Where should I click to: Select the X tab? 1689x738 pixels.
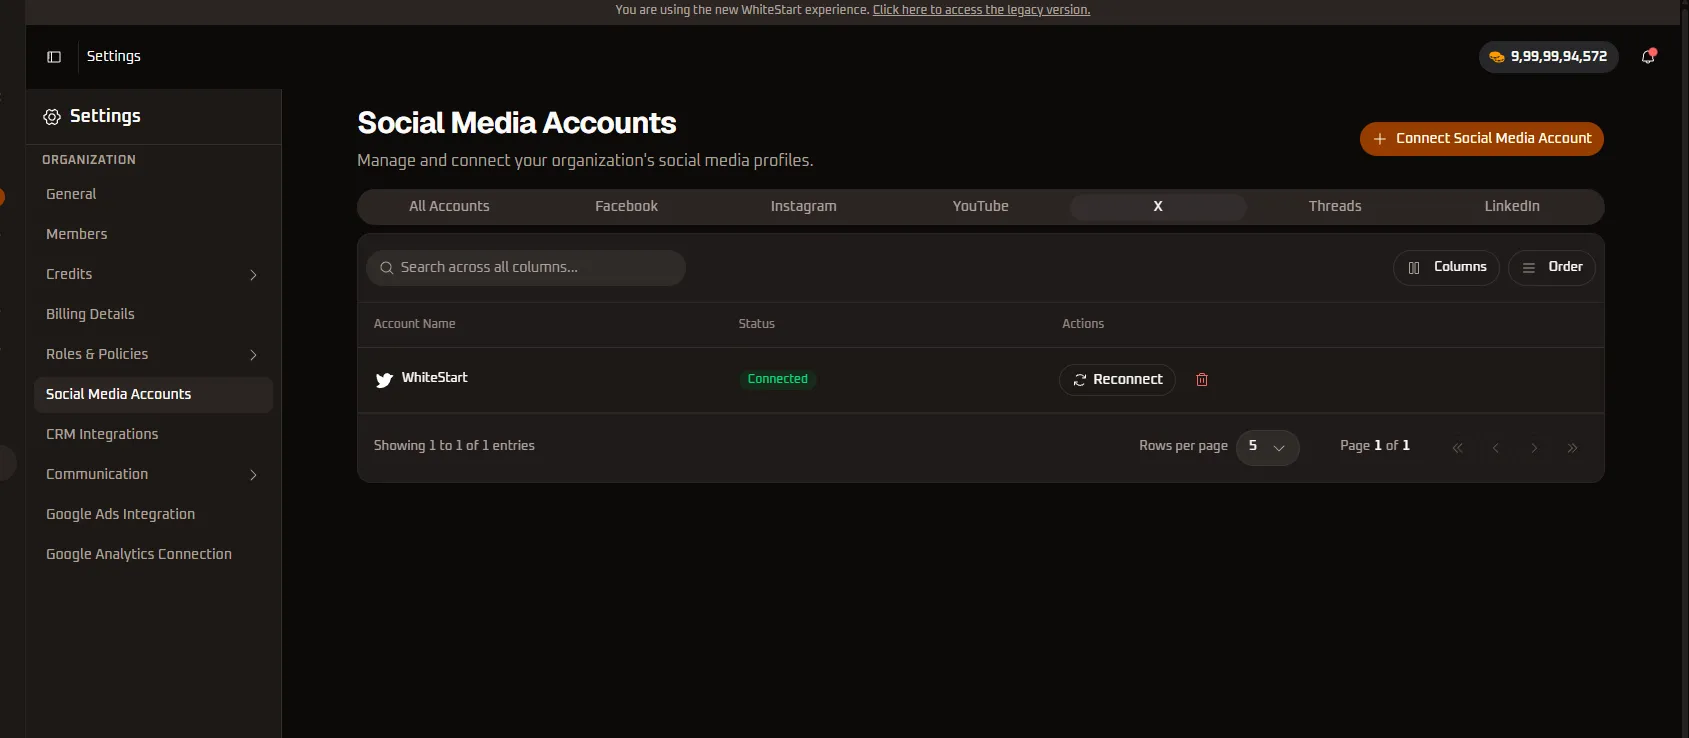(1158, 206)
